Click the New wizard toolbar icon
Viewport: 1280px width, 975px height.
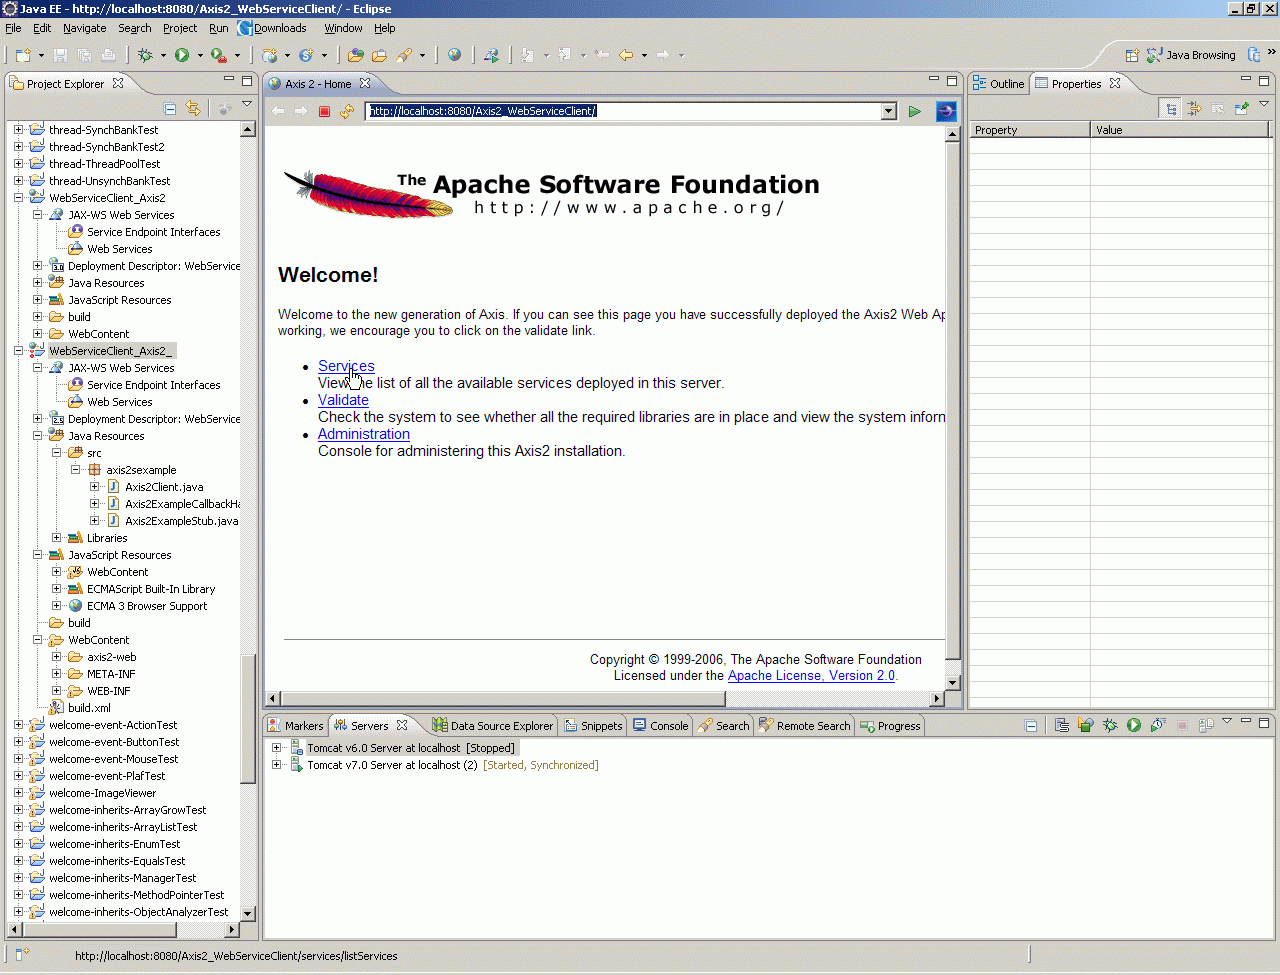[22, 55]
